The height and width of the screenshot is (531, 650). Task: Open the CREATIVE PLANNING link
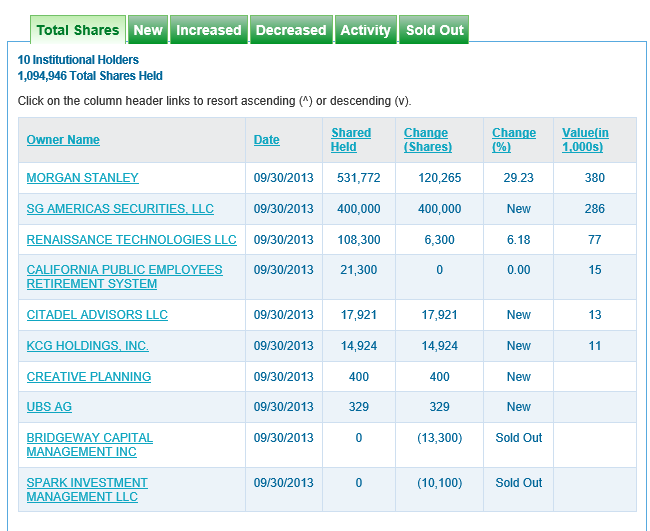pyautogui.click(x=89, y=377)
